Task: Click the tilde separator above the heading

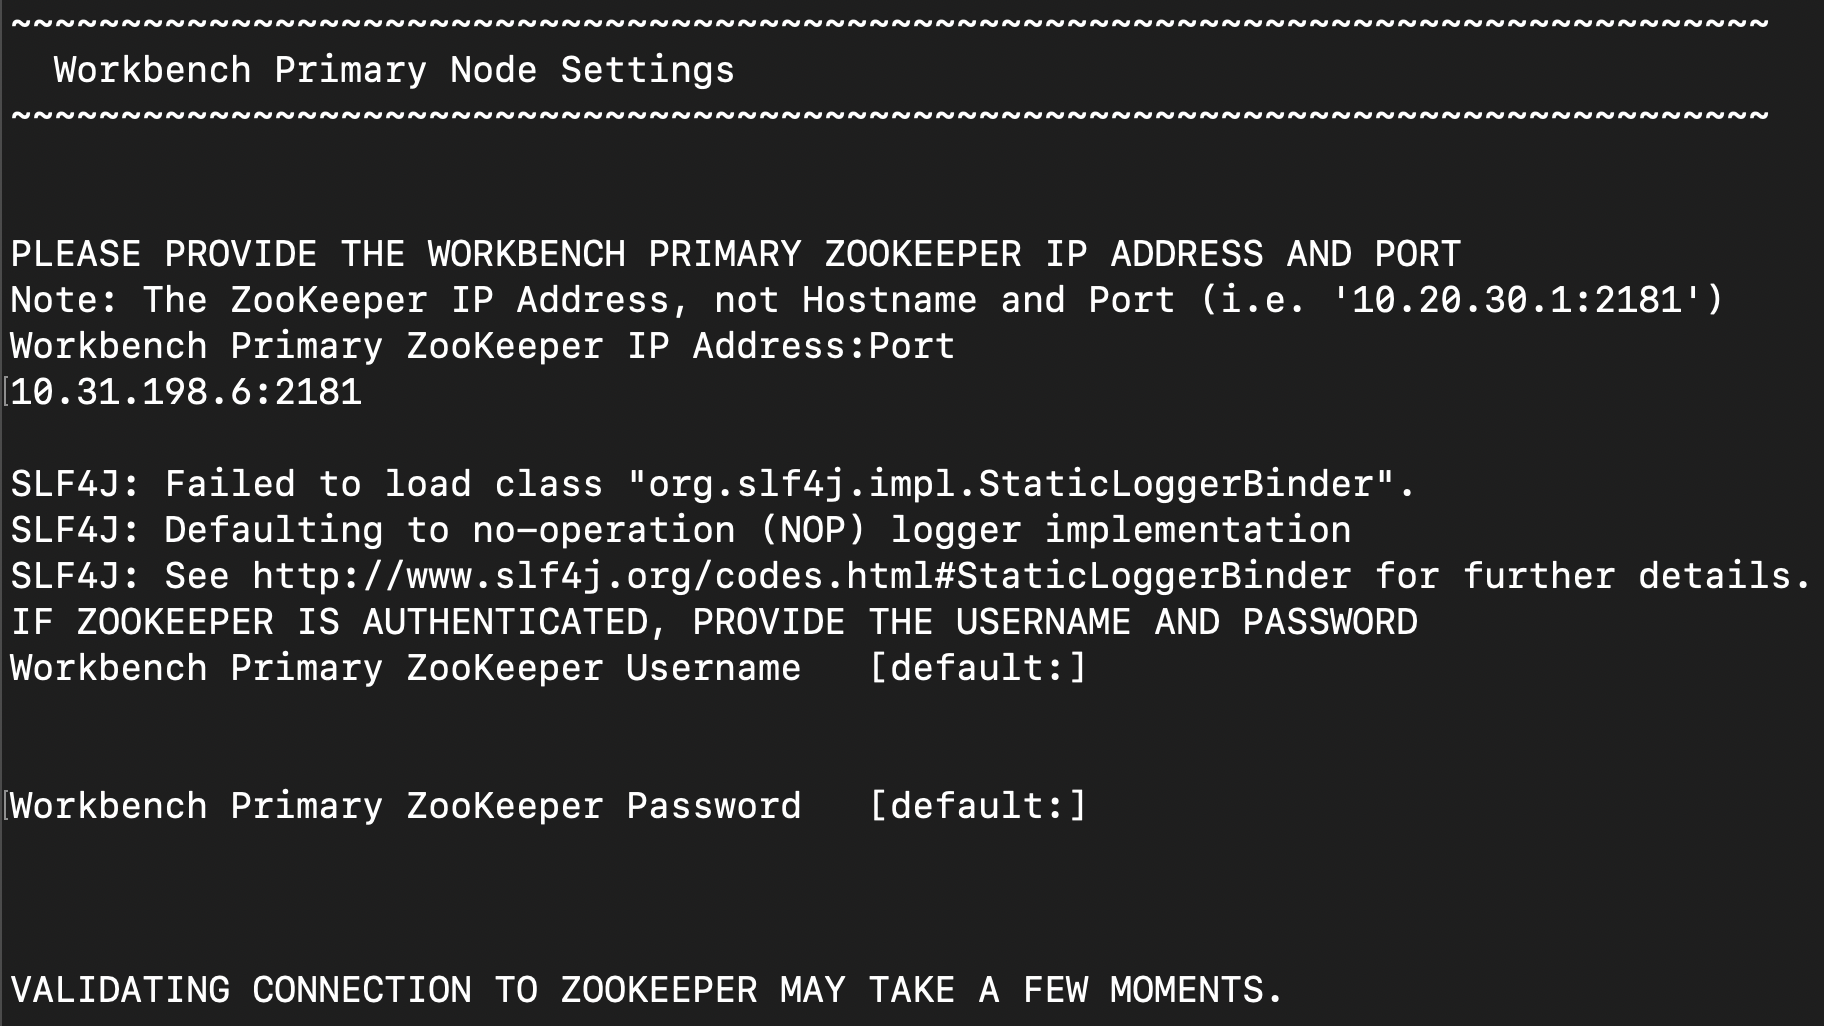Action: point(889,24)
